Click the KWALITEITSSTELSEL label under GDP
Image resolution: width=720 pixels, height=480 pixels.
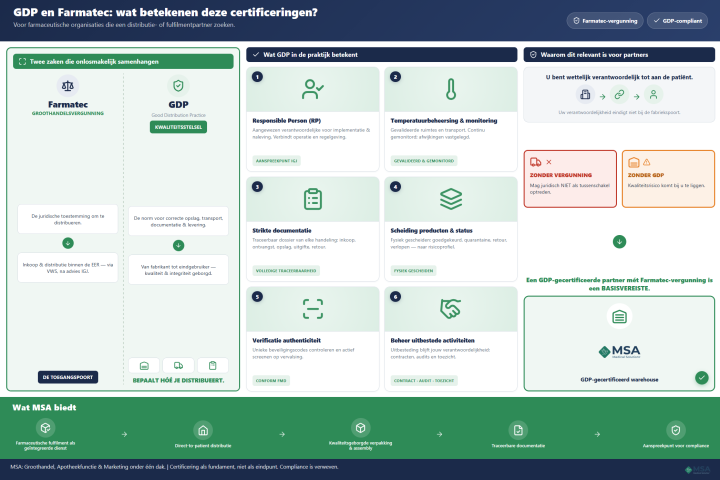[x=178, y=127]
